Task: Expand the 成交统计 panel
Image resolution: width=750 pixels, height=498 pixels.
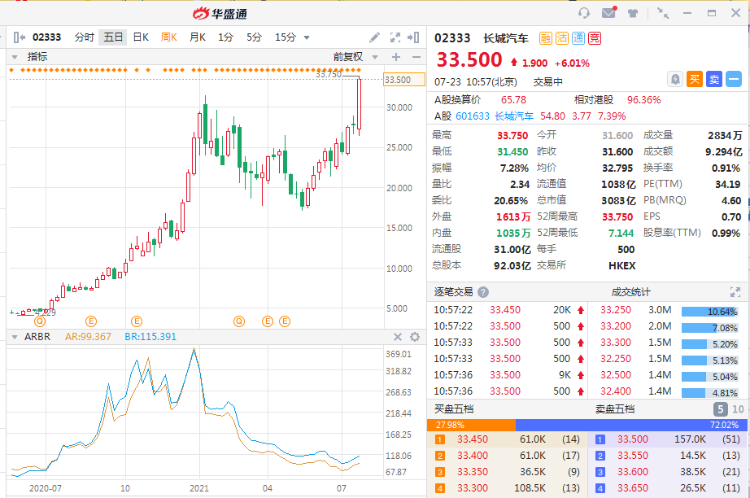Action: (735, 292)
